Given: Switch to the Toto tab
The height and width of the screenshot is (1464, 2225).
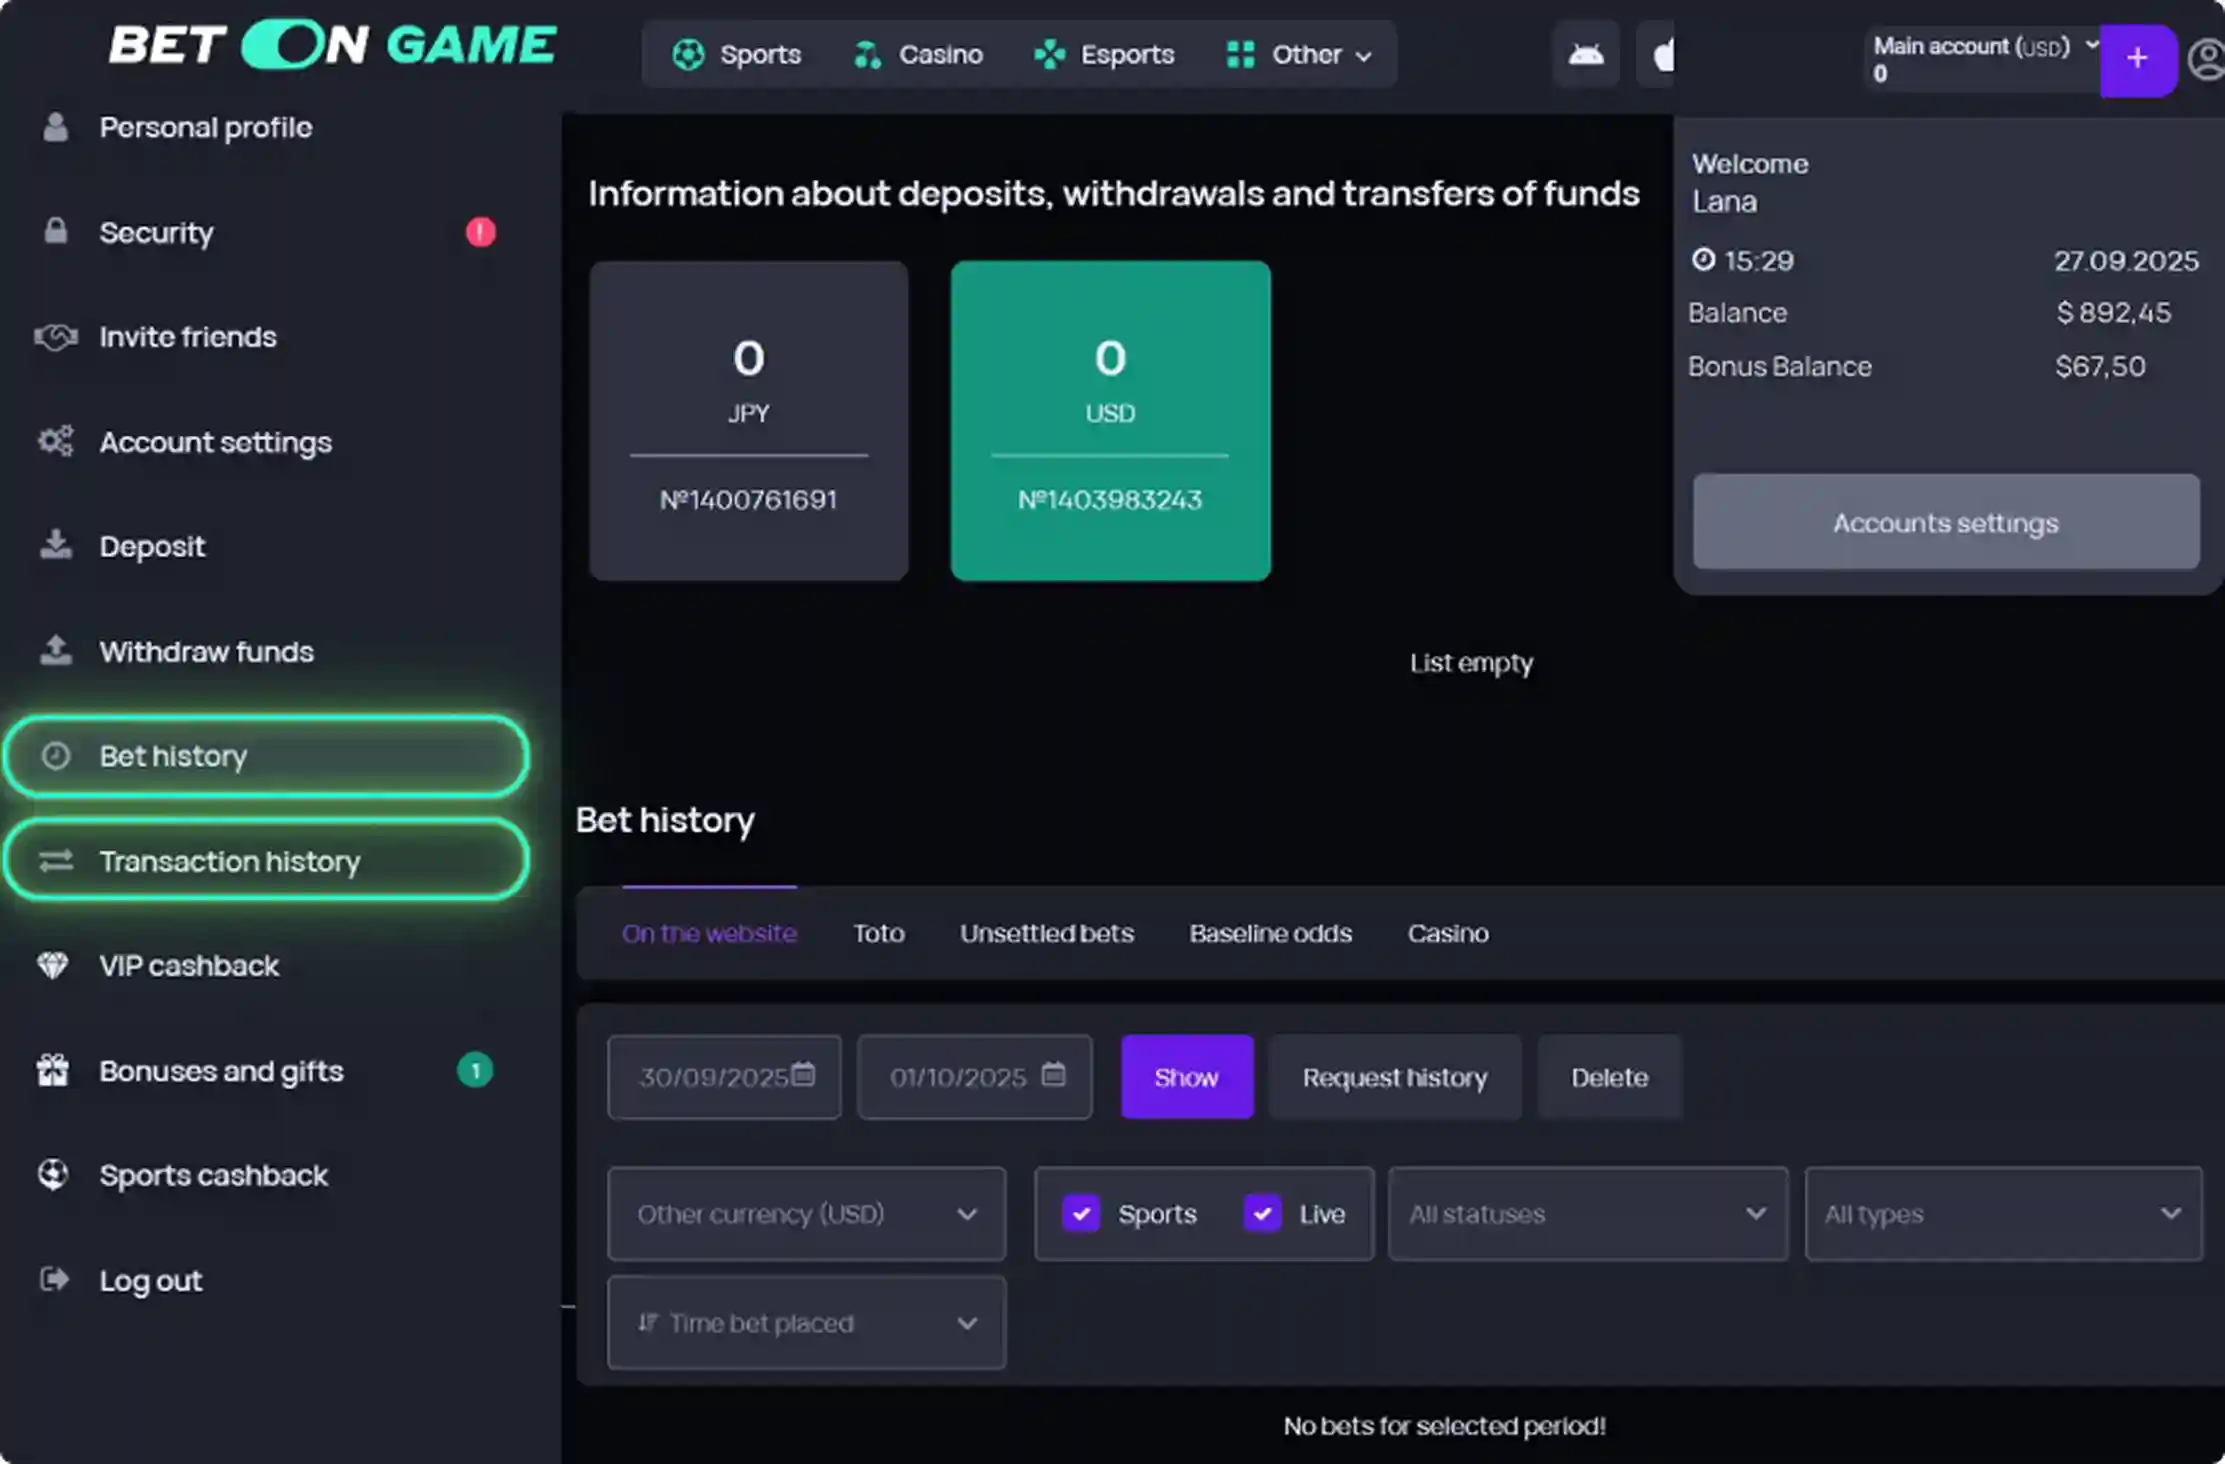Looking at the screenshot, I should tap(878, 933).
